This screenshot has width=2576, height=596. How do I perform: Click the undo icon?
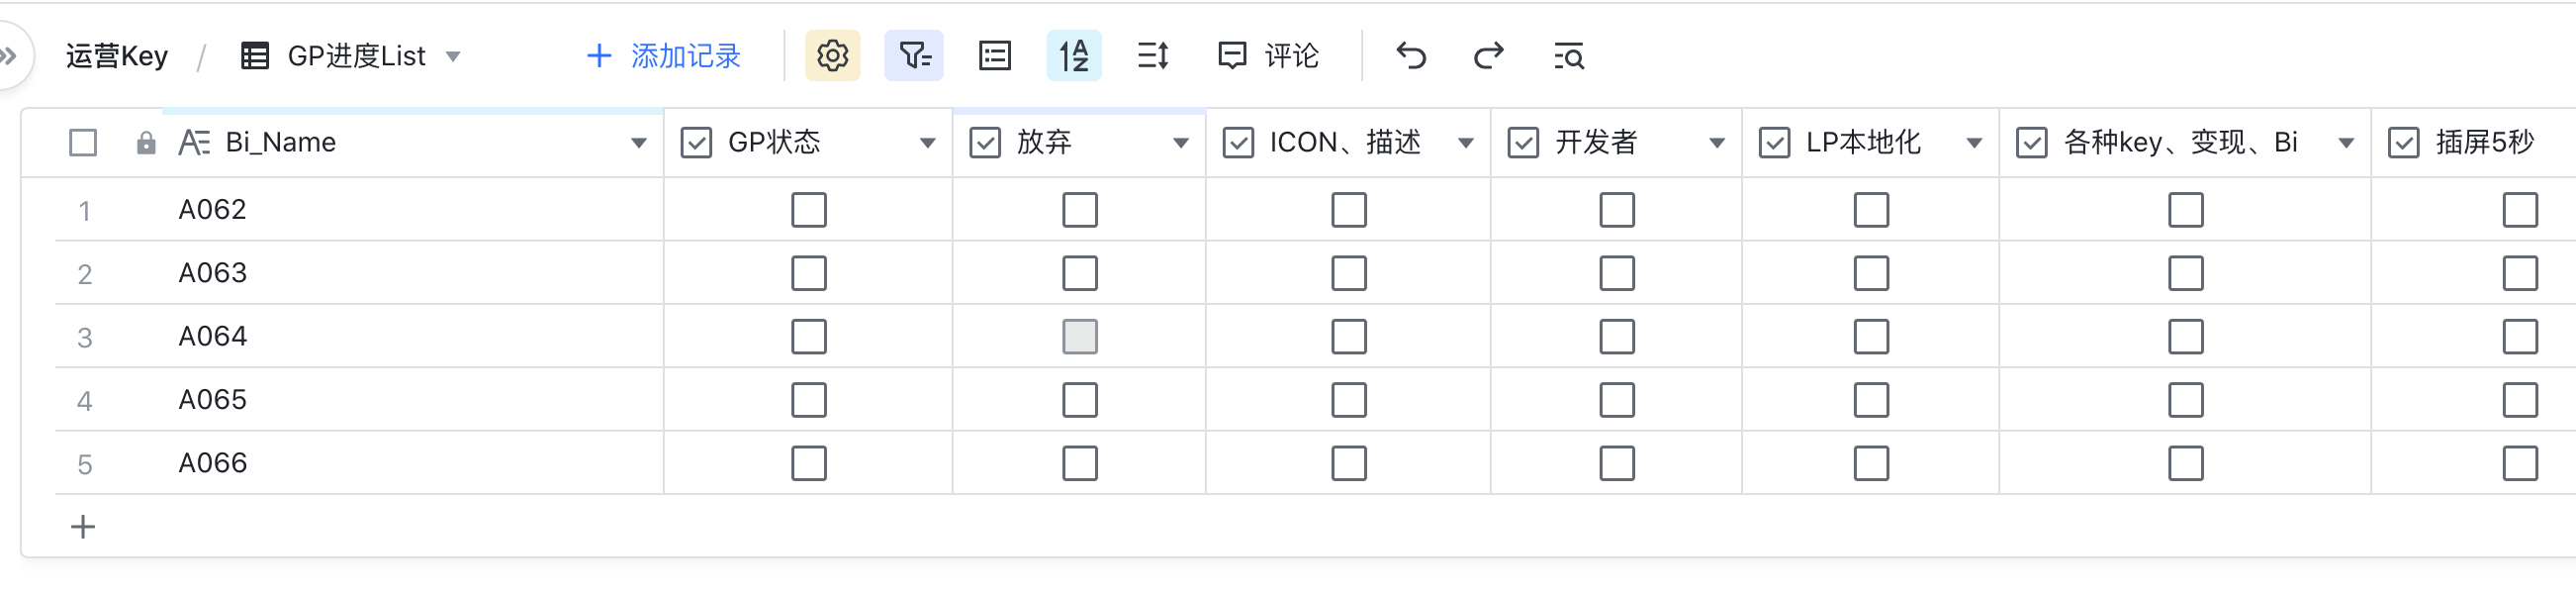pos(1411,57)
